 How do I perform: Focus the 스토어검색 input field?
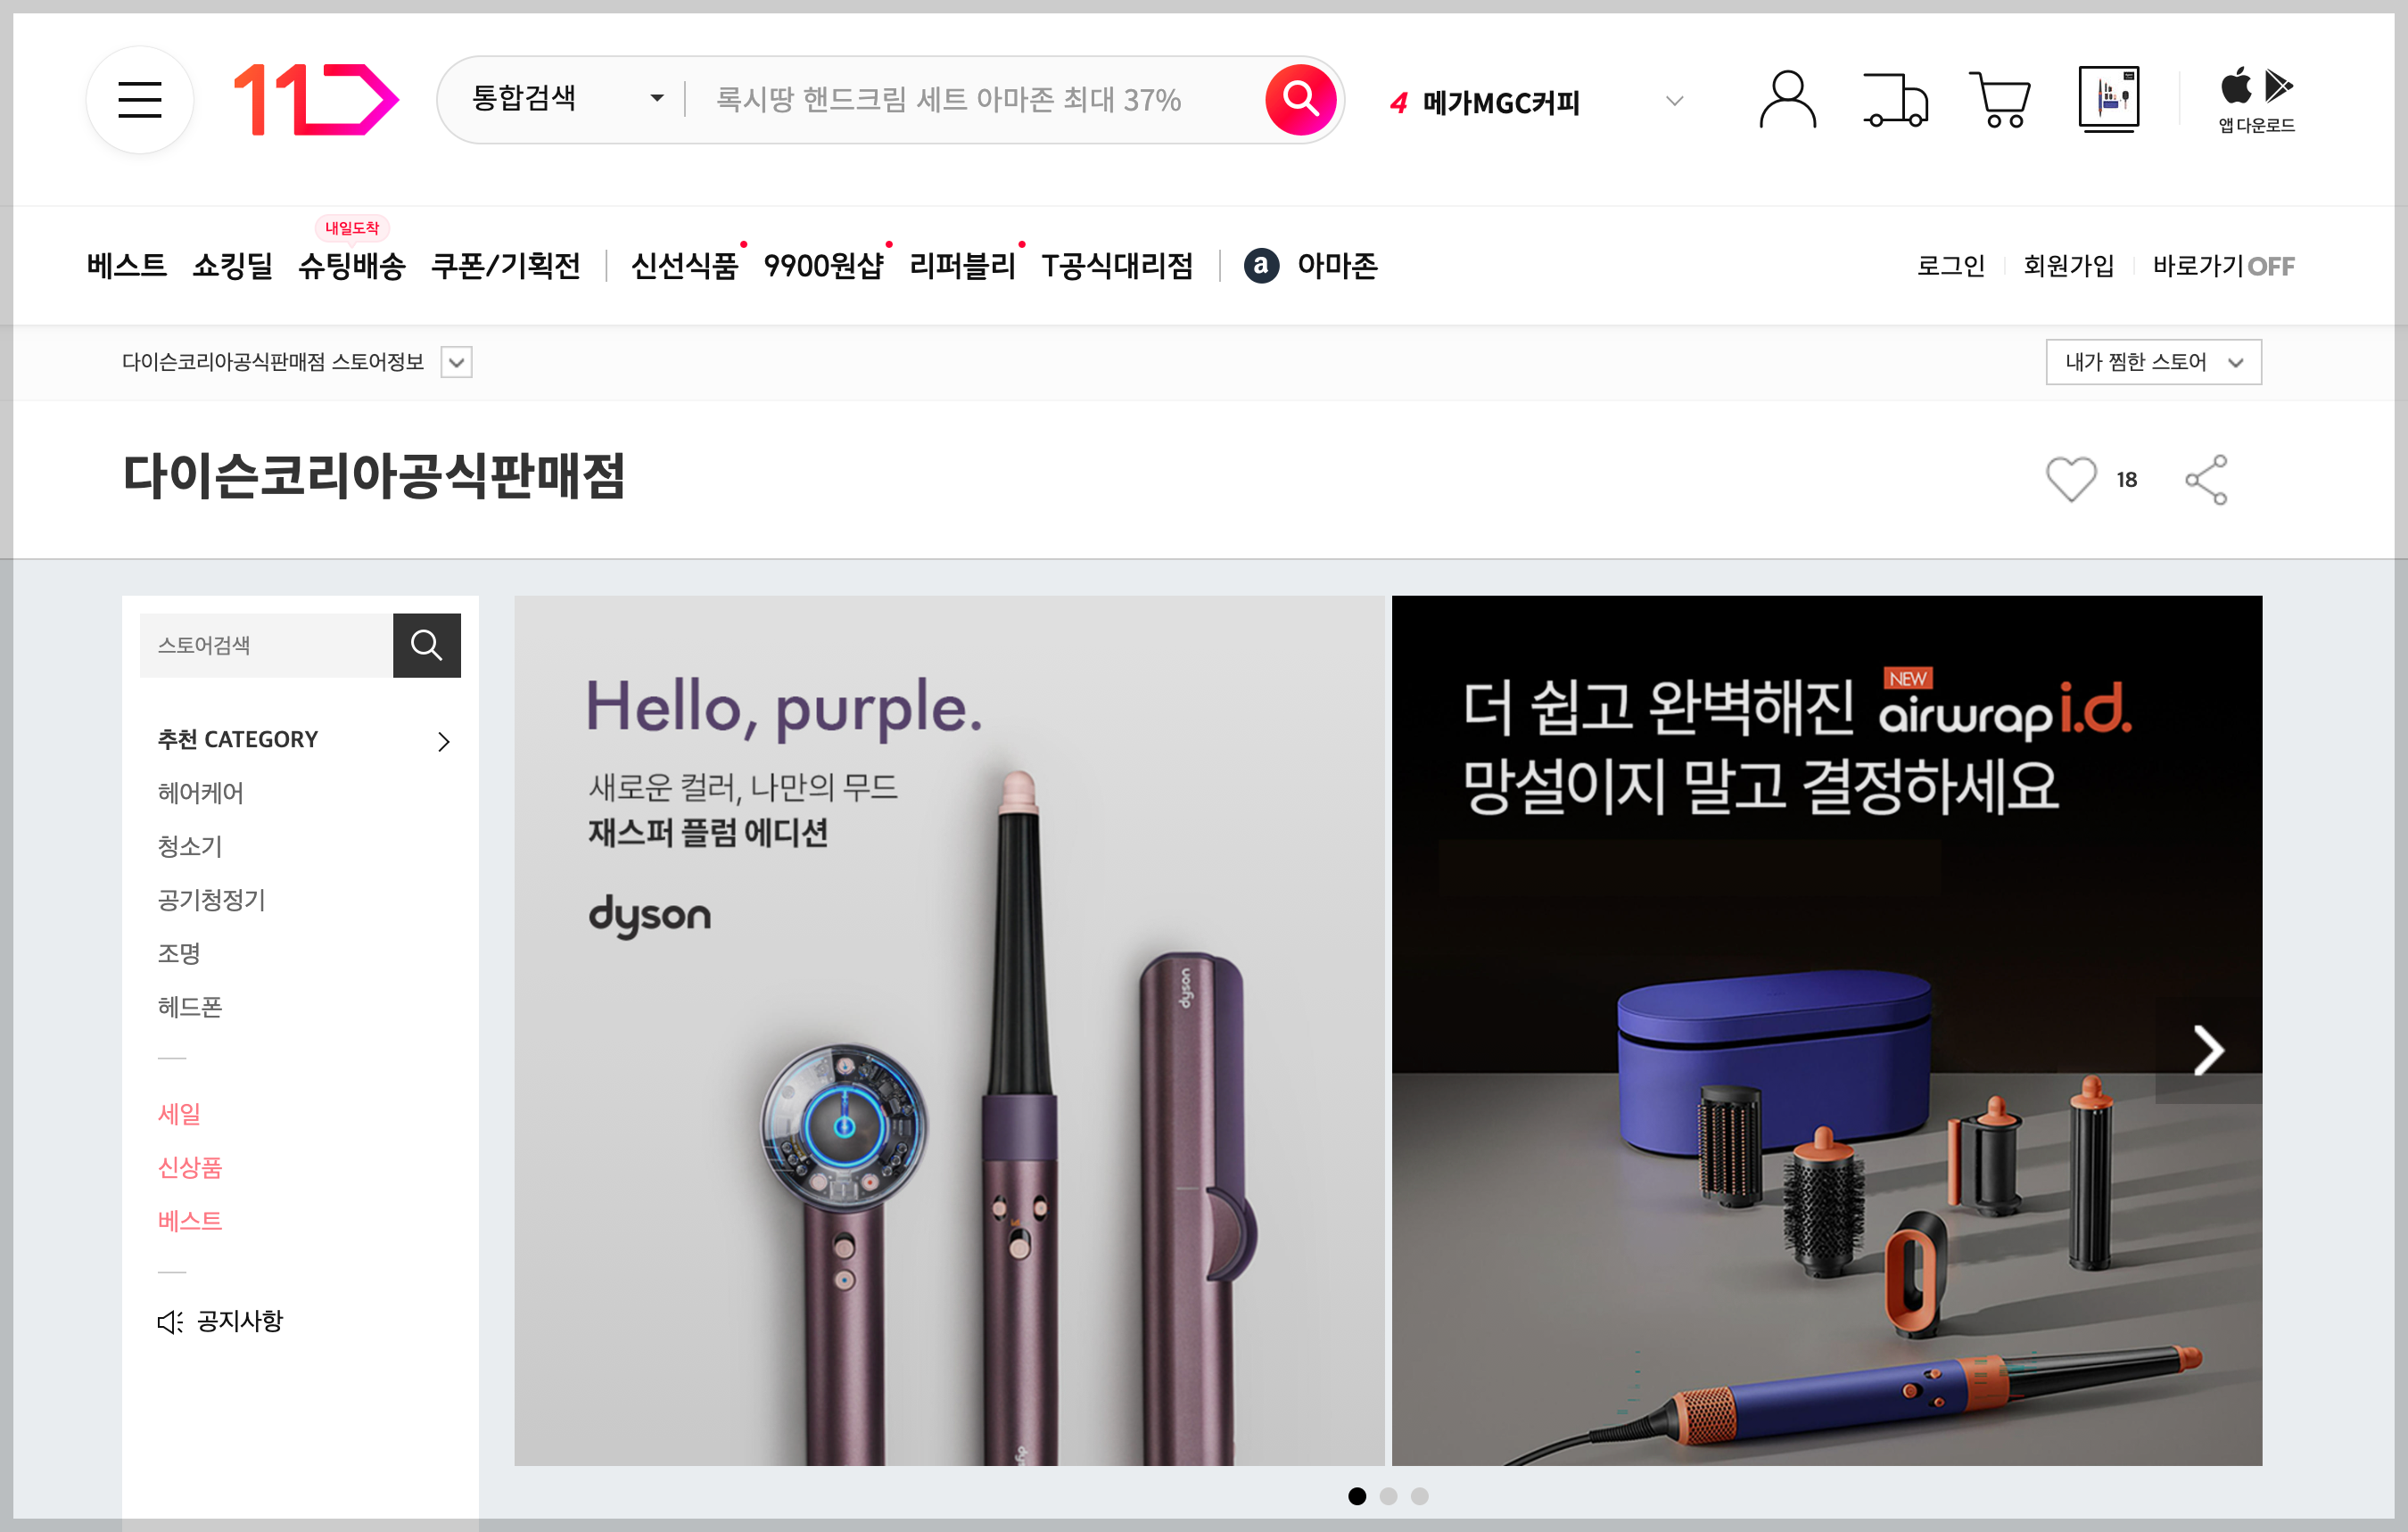(x=266, y=645)
